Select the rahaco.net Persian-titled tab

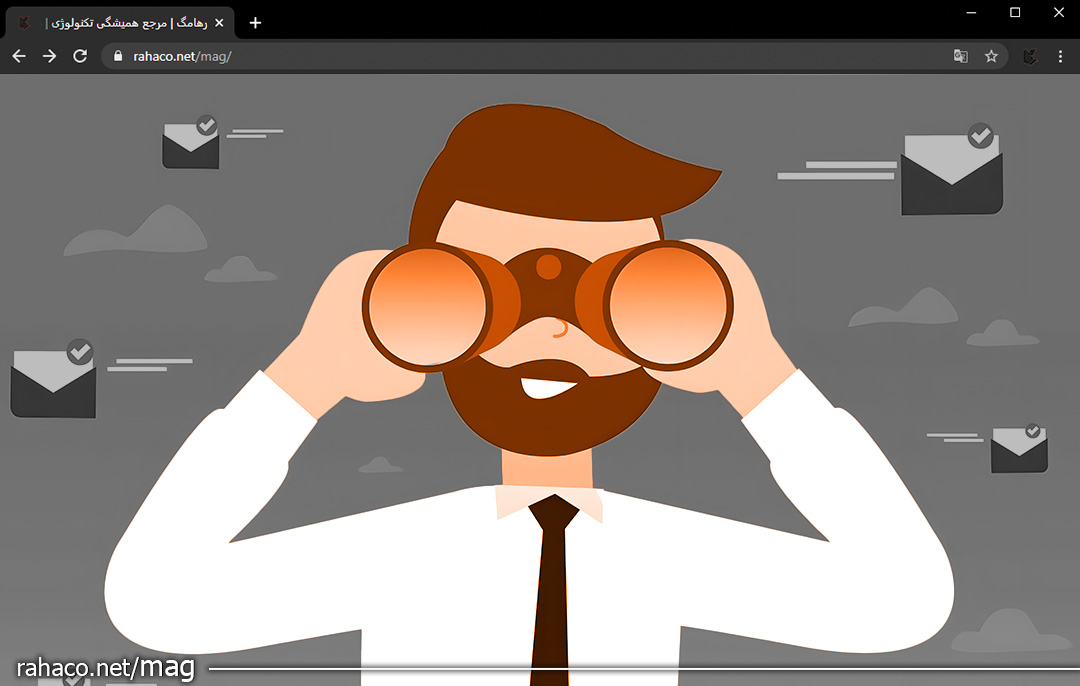click(x=120, y=22)
